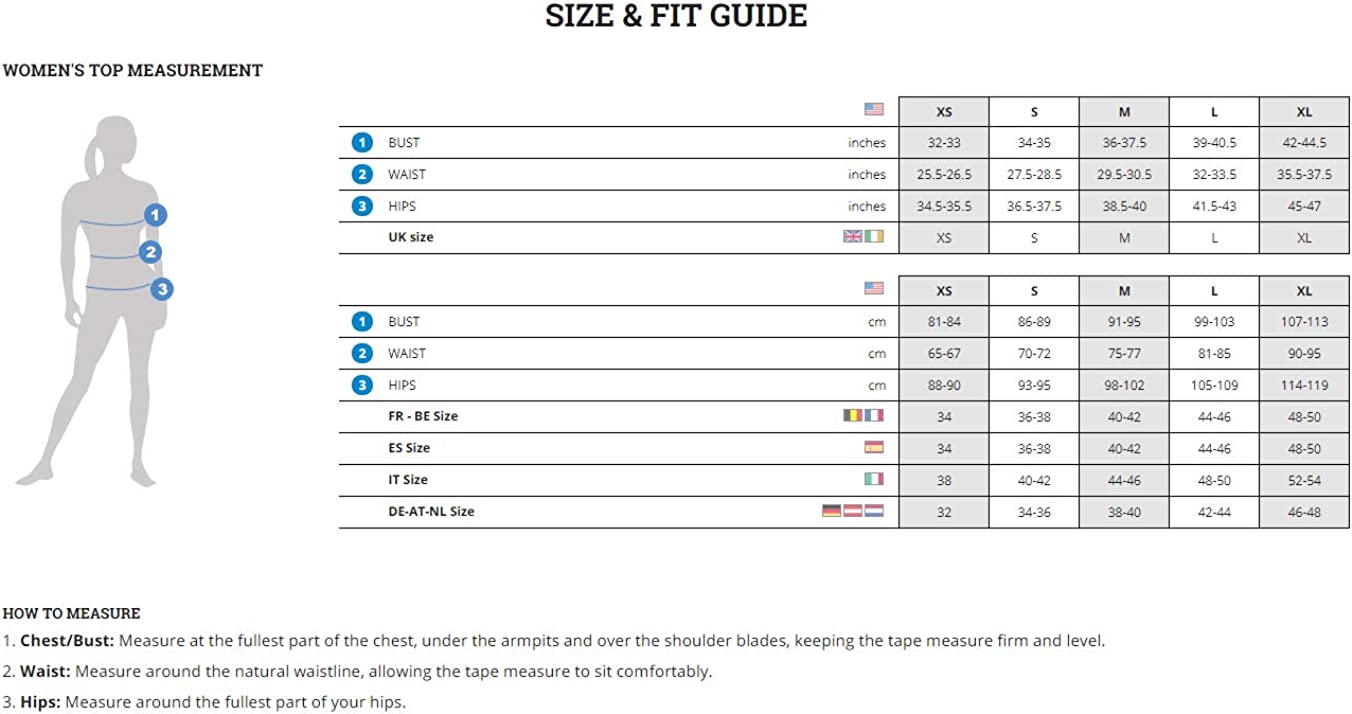Click the number 1 bust marker on the figure
Screen dimensions: 1352x714
point(155,214)
